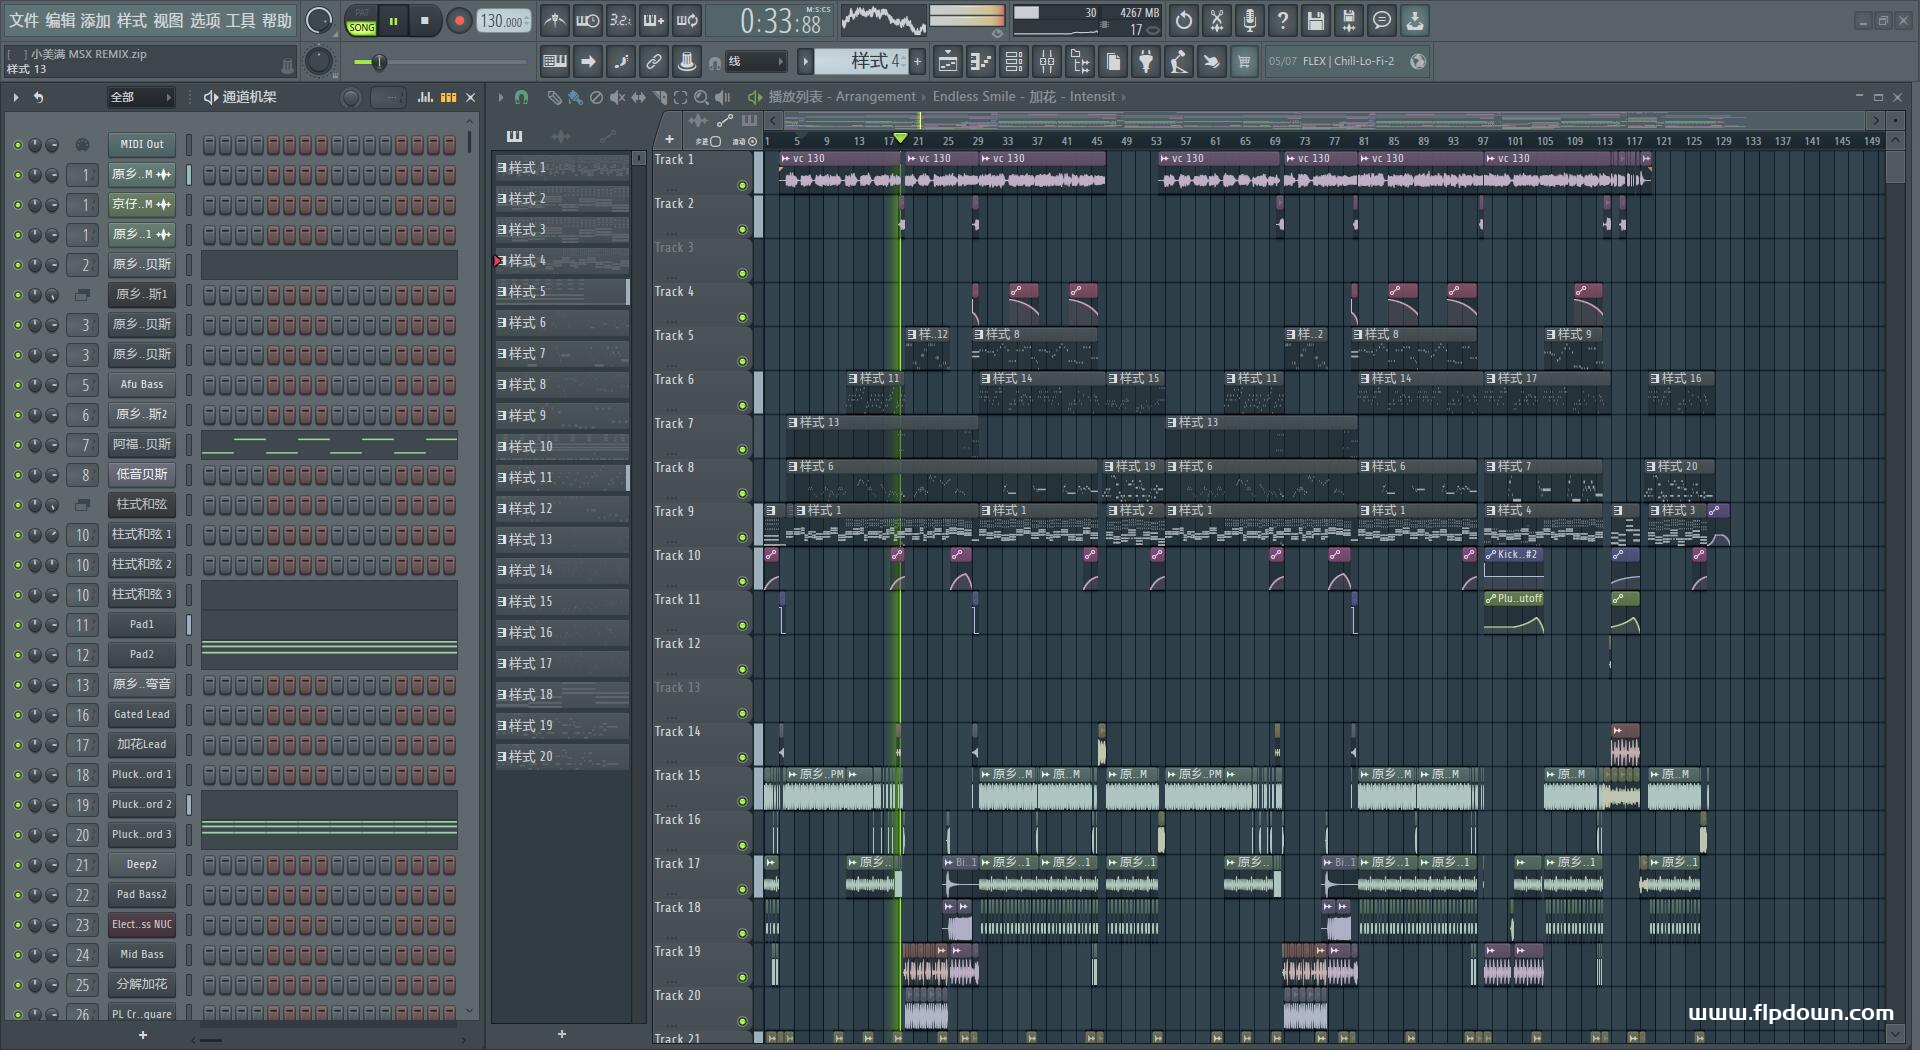1920x1050 pixels.
Task: Mute the Pad1 channel green light
Action: 17,625
